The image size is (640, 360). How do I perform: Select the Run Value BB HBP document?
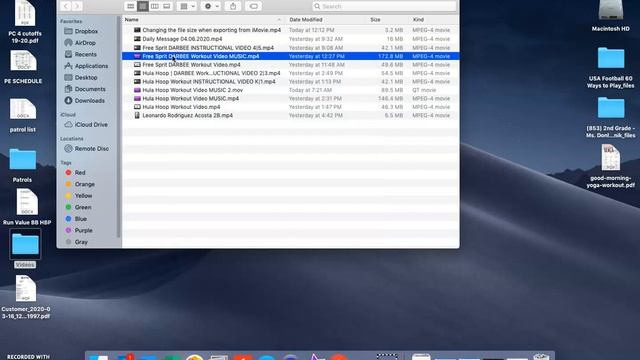[27, 207]
